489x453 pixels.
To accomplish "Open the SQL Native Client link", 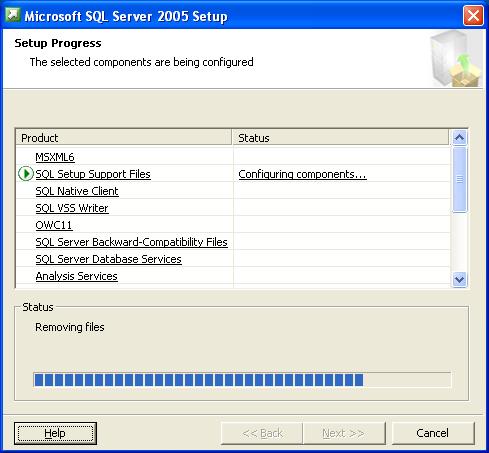I will pos(77,191).
